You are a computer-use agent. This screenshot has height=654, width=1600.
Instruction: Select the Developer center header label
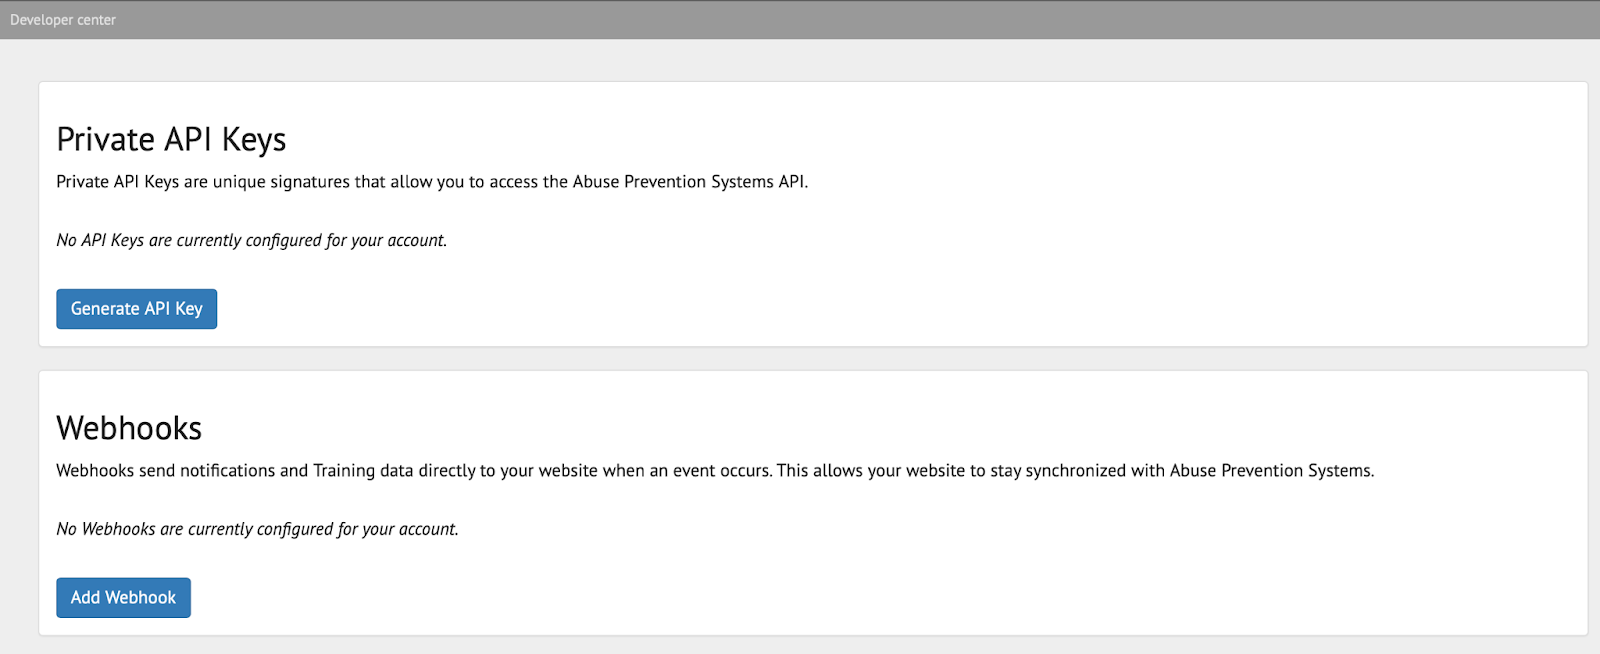click(63, 20)
